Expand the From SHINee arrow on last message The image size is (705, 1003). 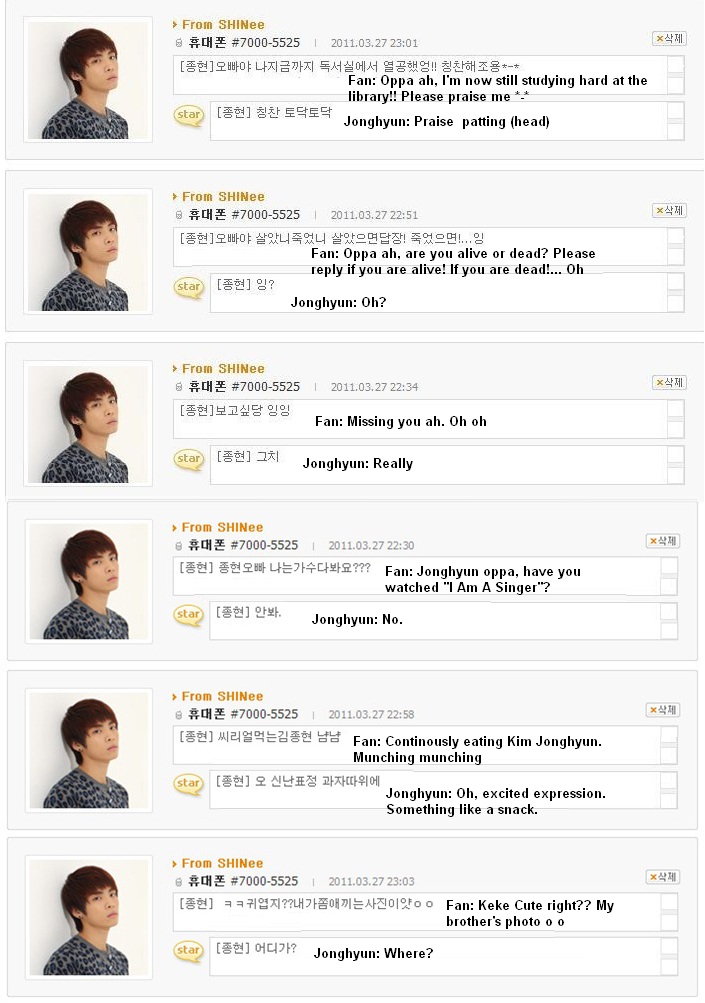(175, 864)
